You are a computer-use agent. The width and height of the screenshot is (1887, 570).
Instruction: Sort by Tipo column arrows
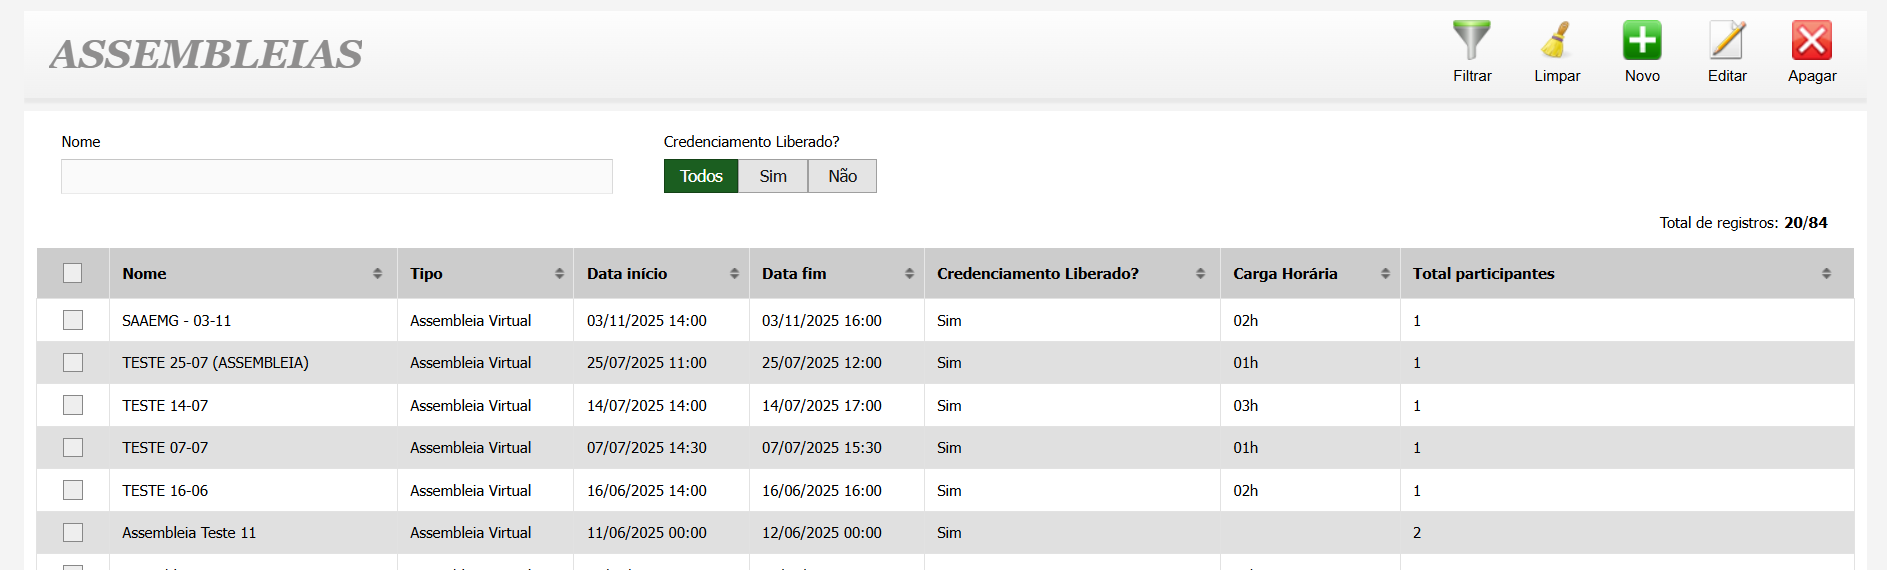(x=559, y=274)
